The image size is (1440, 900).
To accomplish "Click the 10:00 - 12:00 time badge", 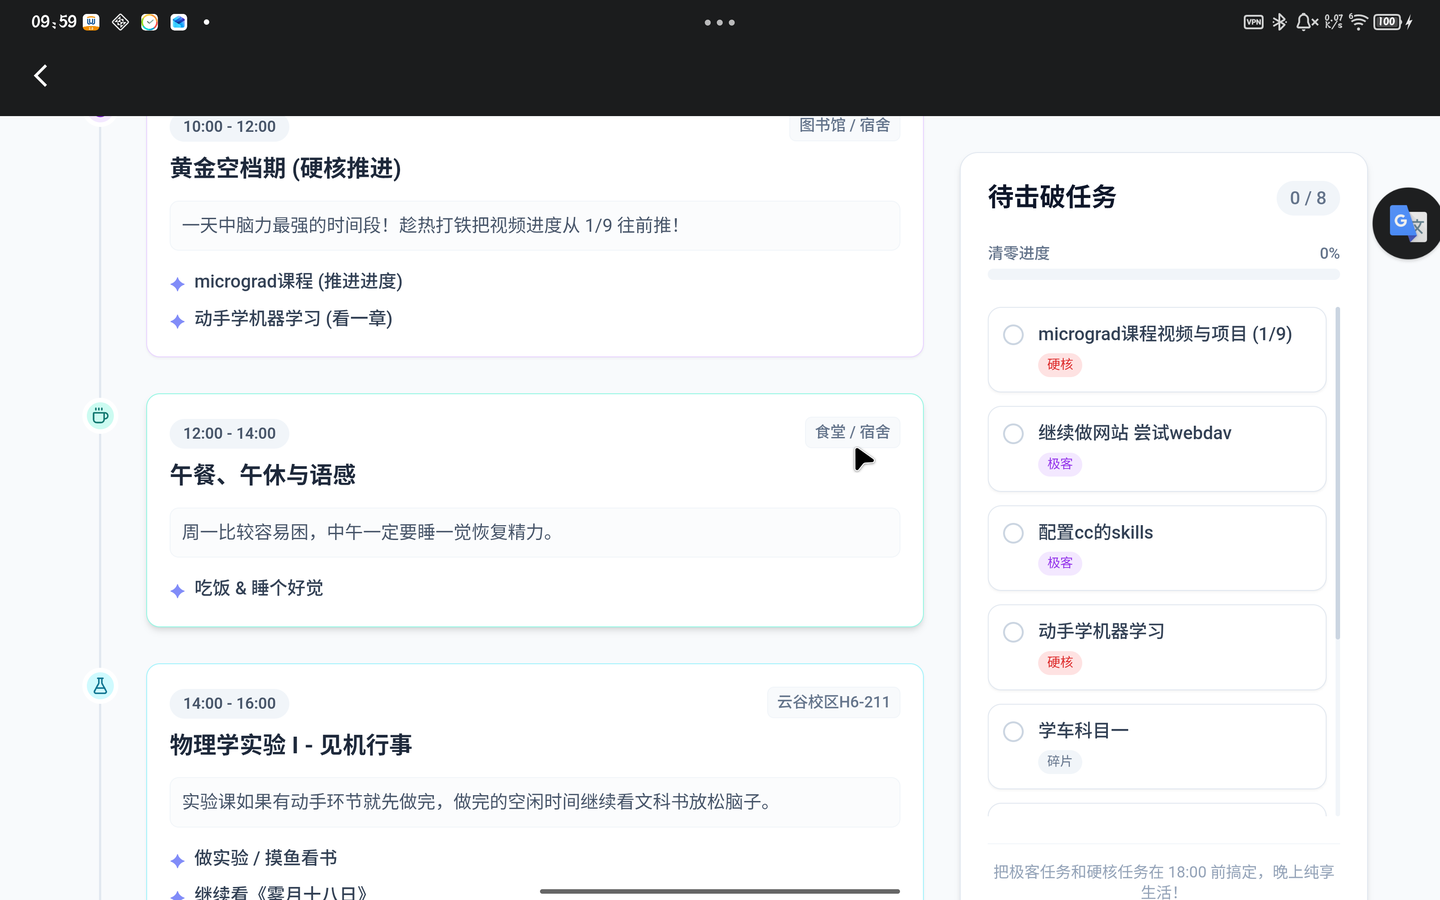I will (x=229, y=127).
